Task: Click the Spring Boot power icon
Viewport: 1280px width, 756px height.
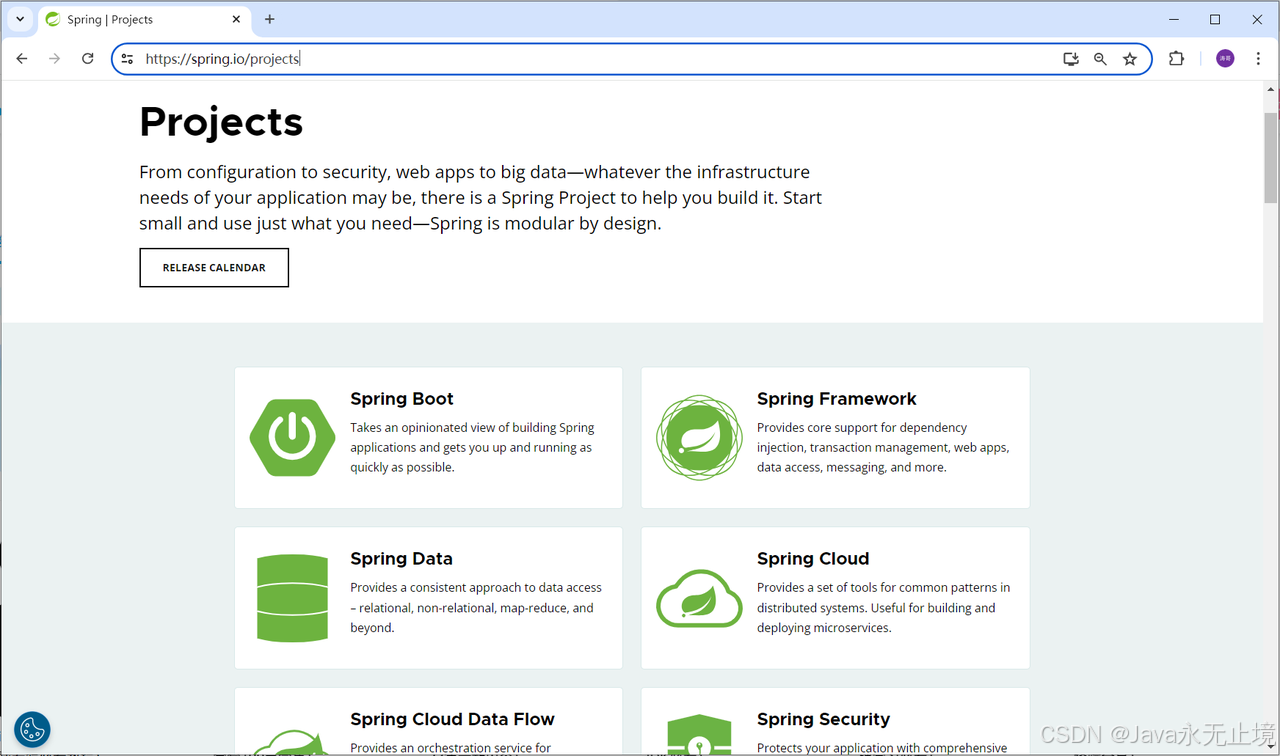Action: tap(292, 437)
